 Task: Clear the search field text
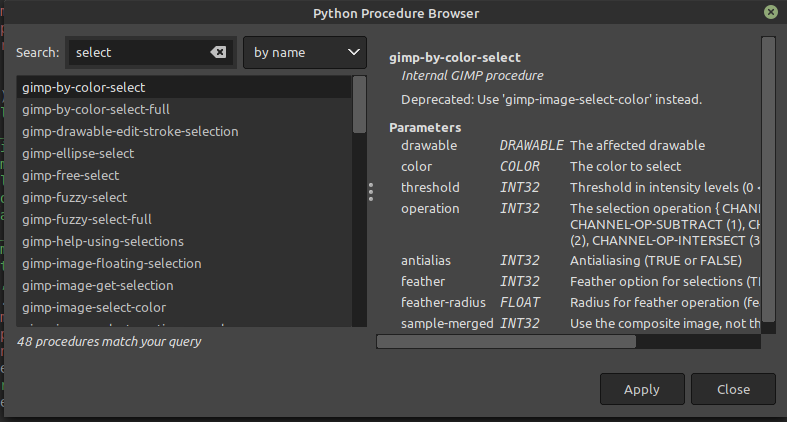218,52
